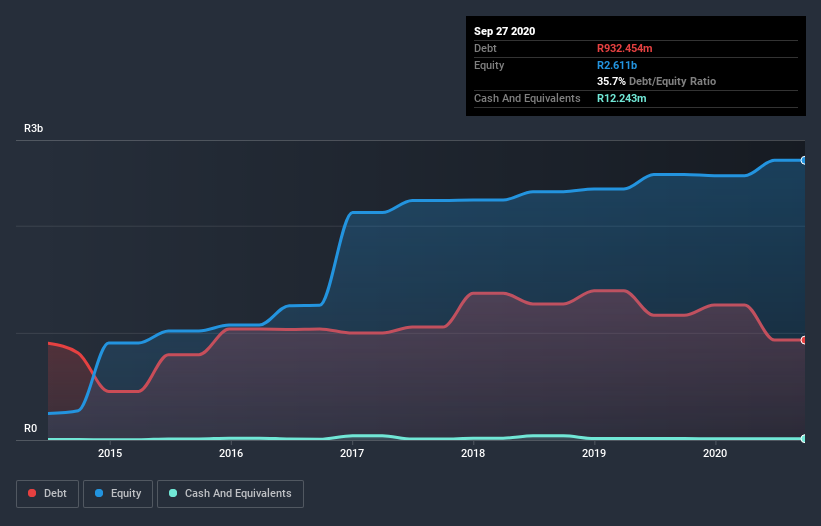Click the 35.7% Debt/Equity Ratio text

pos(656,82)
